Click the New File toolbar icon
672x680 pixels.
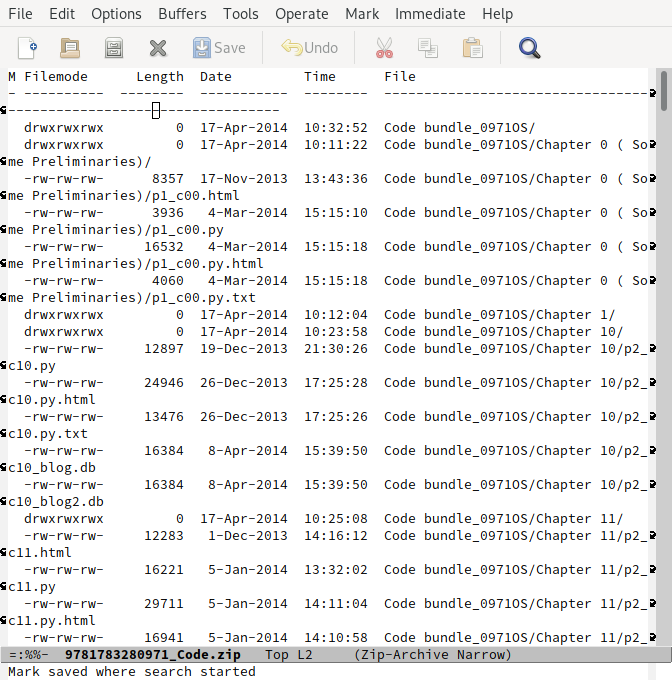pyautogui.click(x=28, y=47)
